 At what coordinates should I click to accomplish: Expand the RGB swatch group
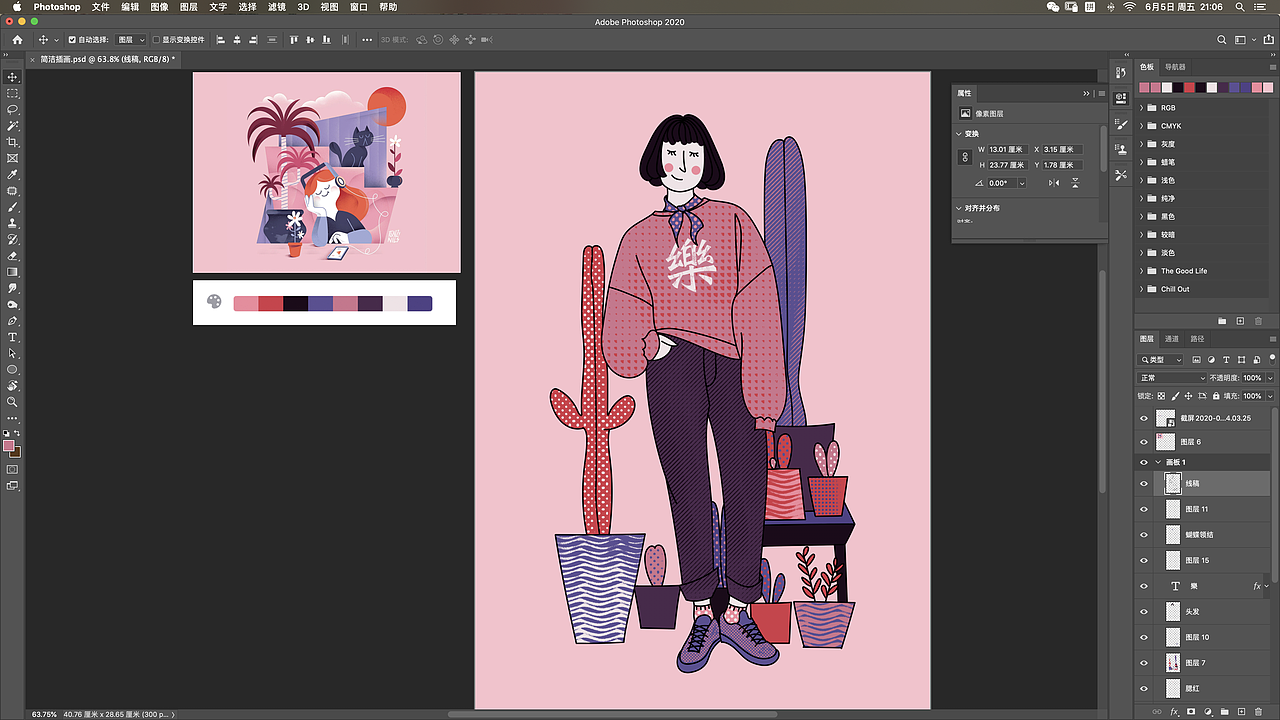1142,108
